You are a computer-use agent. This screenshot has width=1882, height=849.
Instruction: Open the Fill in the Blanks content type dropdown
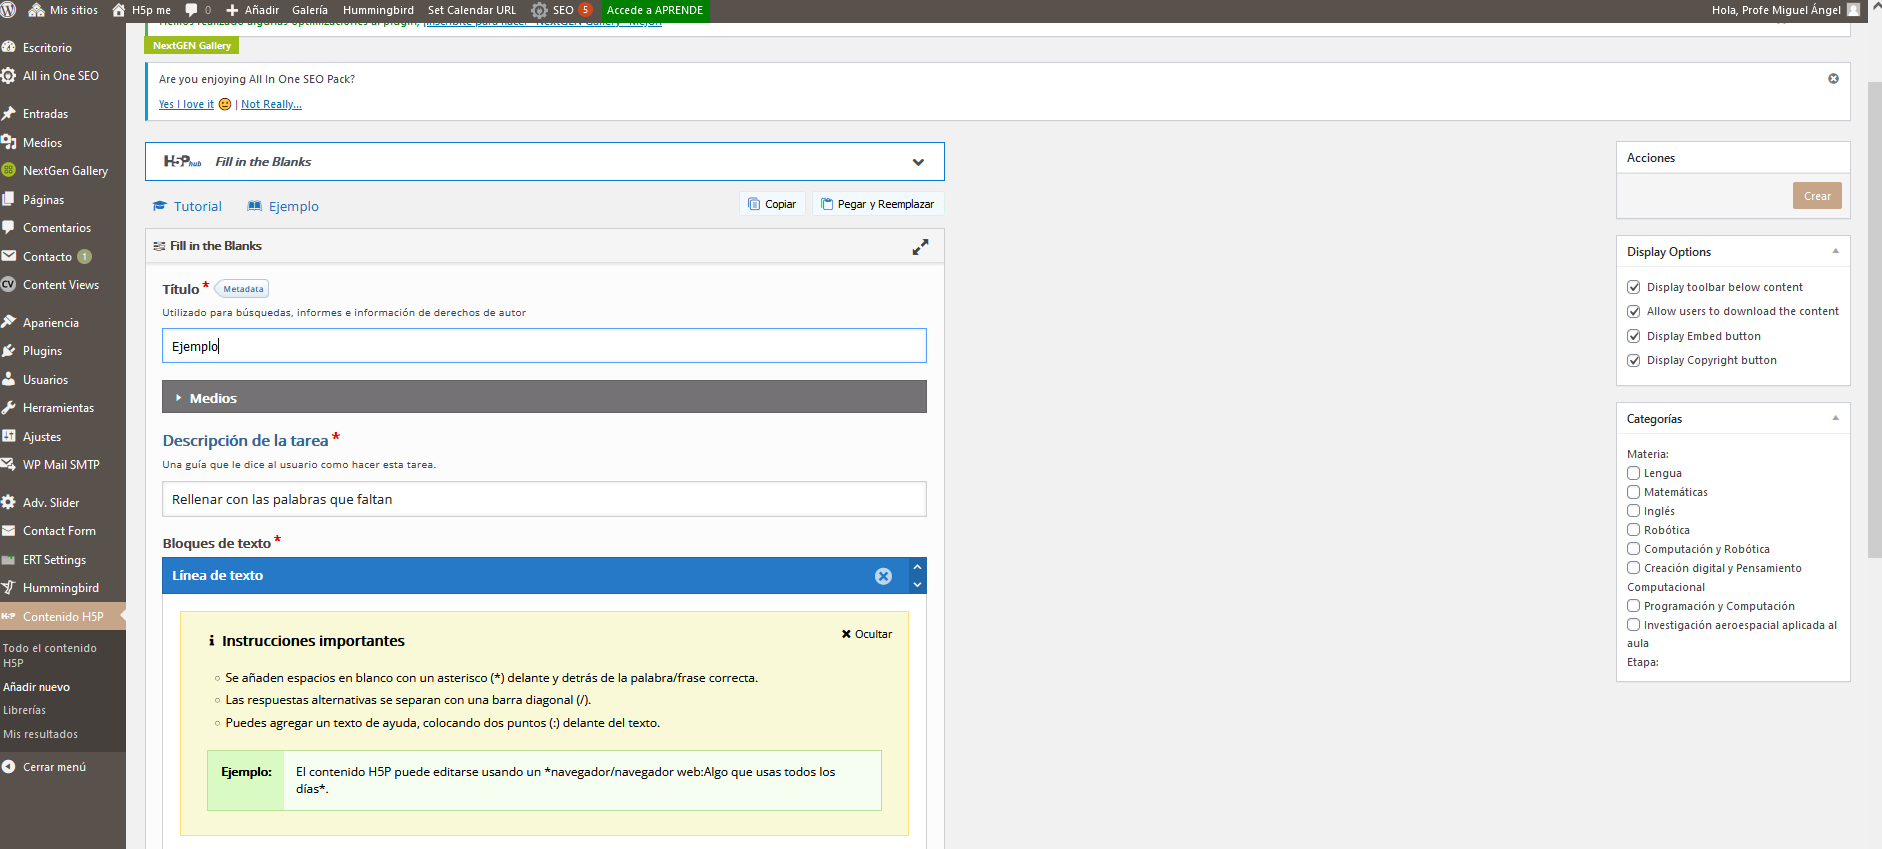click(545, 162)
